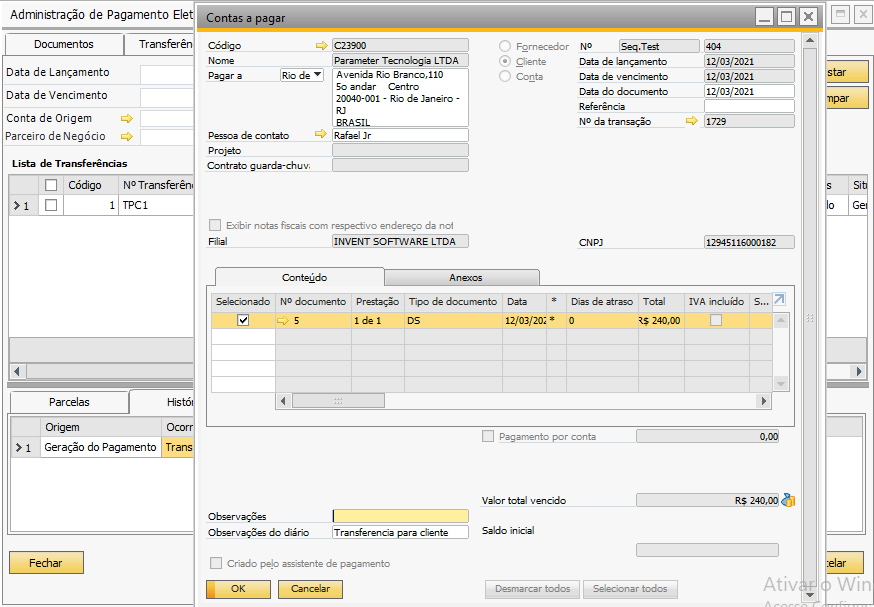The height and width of the screenshot is (607, 874).
Task: Click the Pessoa de contato field Rafael Jr
Action: click(400, 135)
